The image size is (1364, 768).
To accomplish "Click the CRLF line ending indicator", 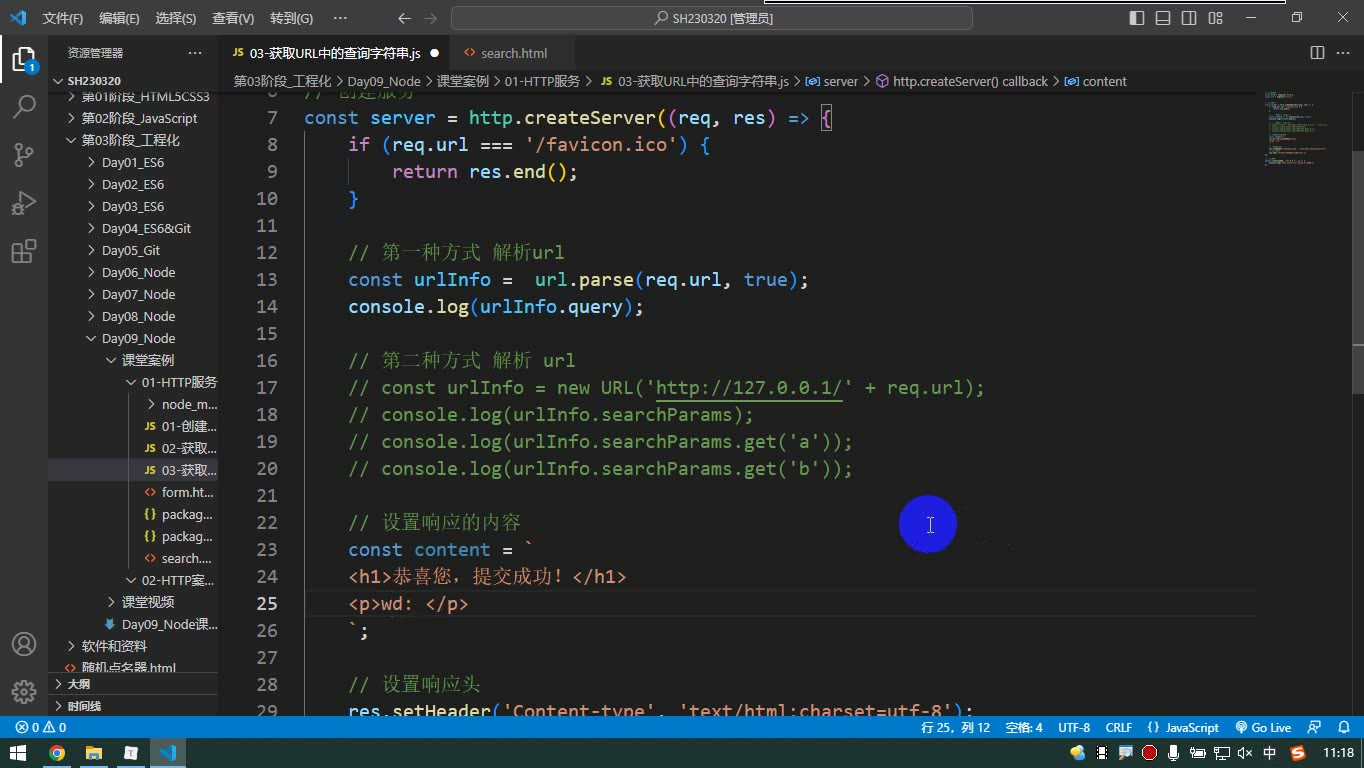I will tap(1119, 727).
